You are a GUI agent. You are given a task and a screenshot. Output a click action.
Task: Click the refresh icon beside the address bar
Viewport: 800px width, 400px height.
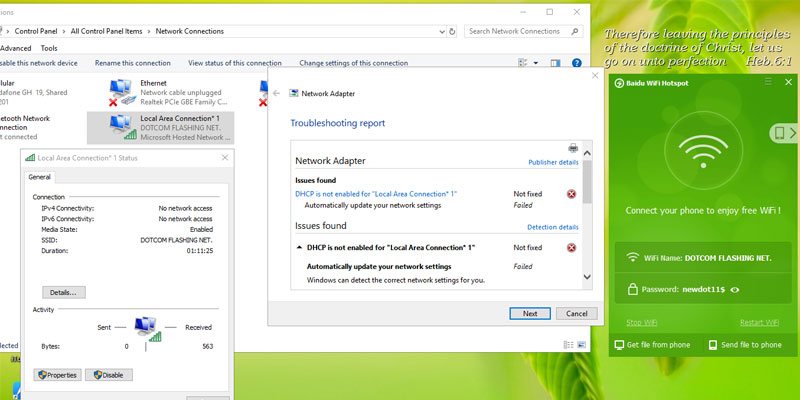click(x=452, y=31)
